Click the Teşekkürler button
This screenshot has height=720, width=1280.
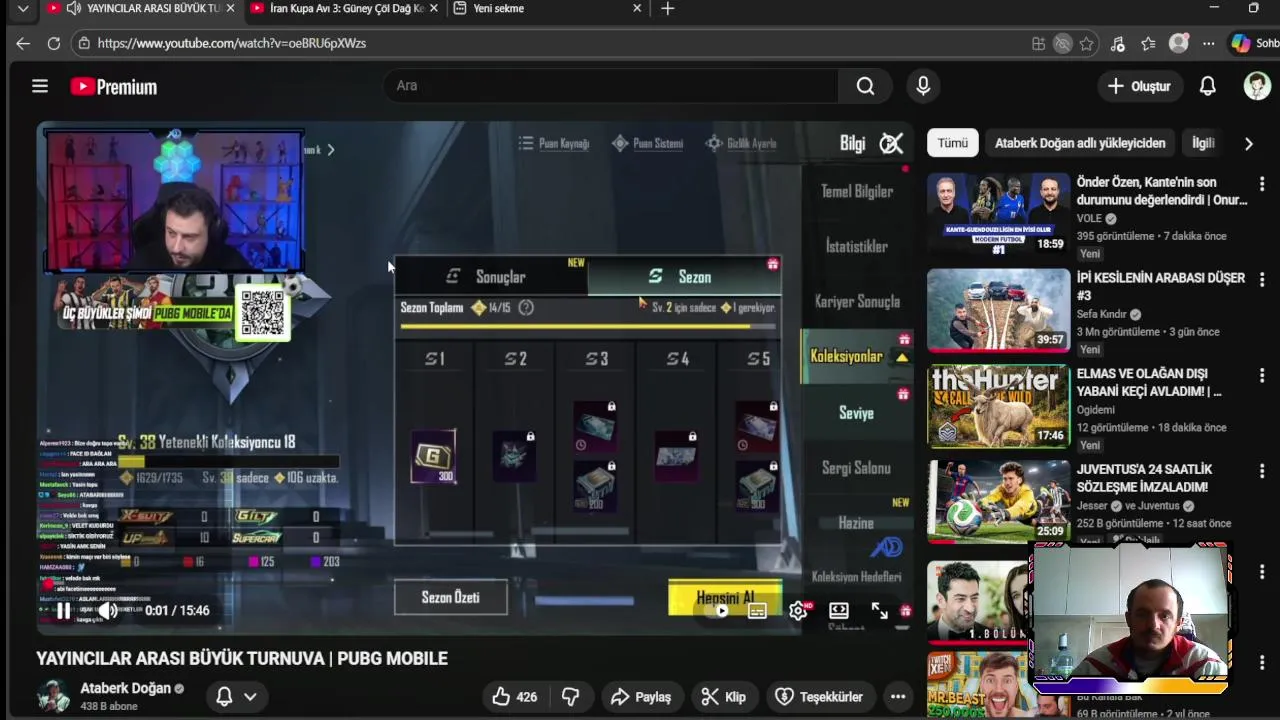(819, 697)
